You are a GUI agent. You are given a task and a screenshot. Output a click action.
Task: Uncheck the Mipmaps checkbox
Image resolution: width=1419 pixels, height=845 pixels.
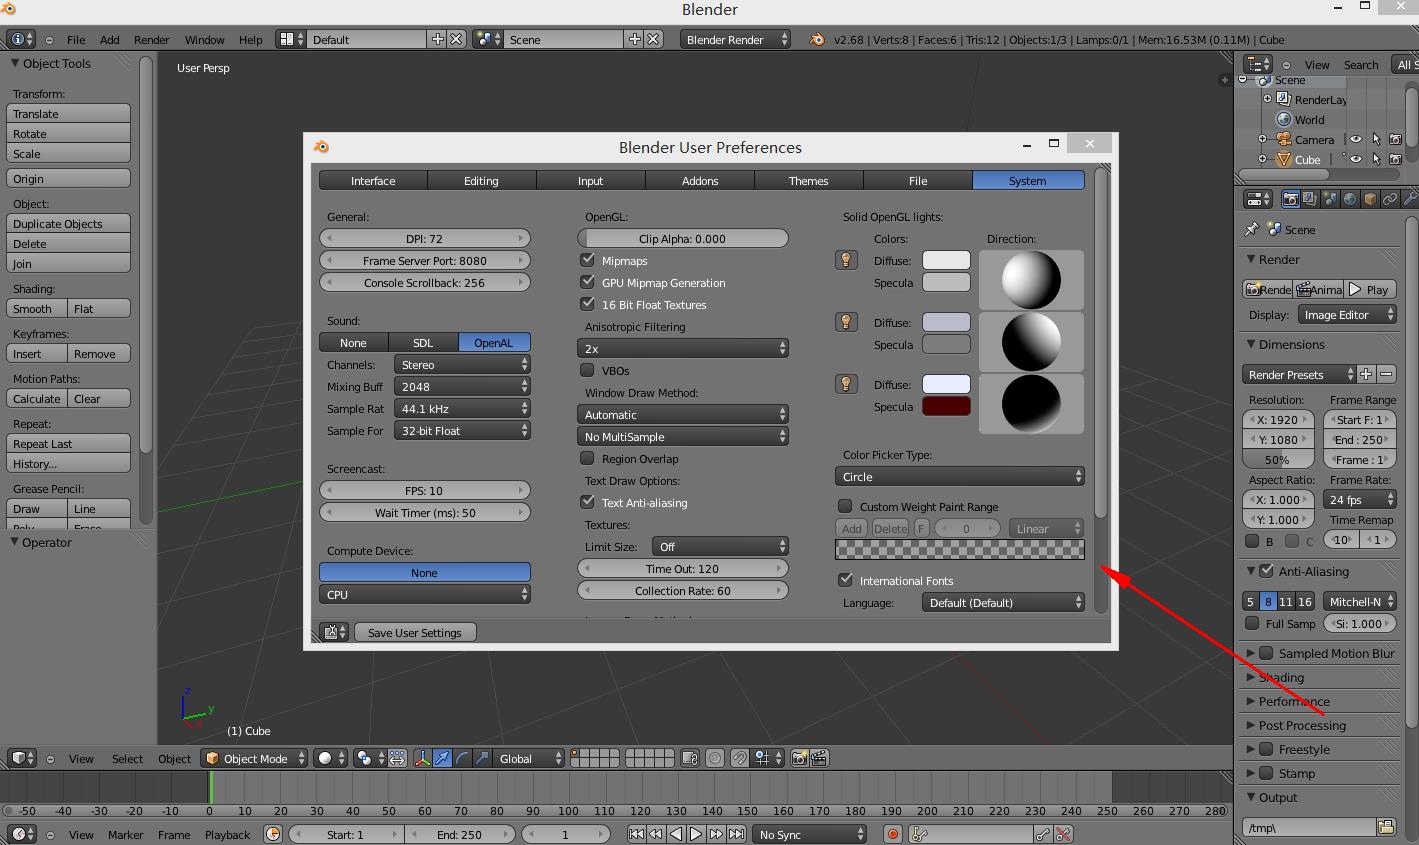click(x=588, y=260)
